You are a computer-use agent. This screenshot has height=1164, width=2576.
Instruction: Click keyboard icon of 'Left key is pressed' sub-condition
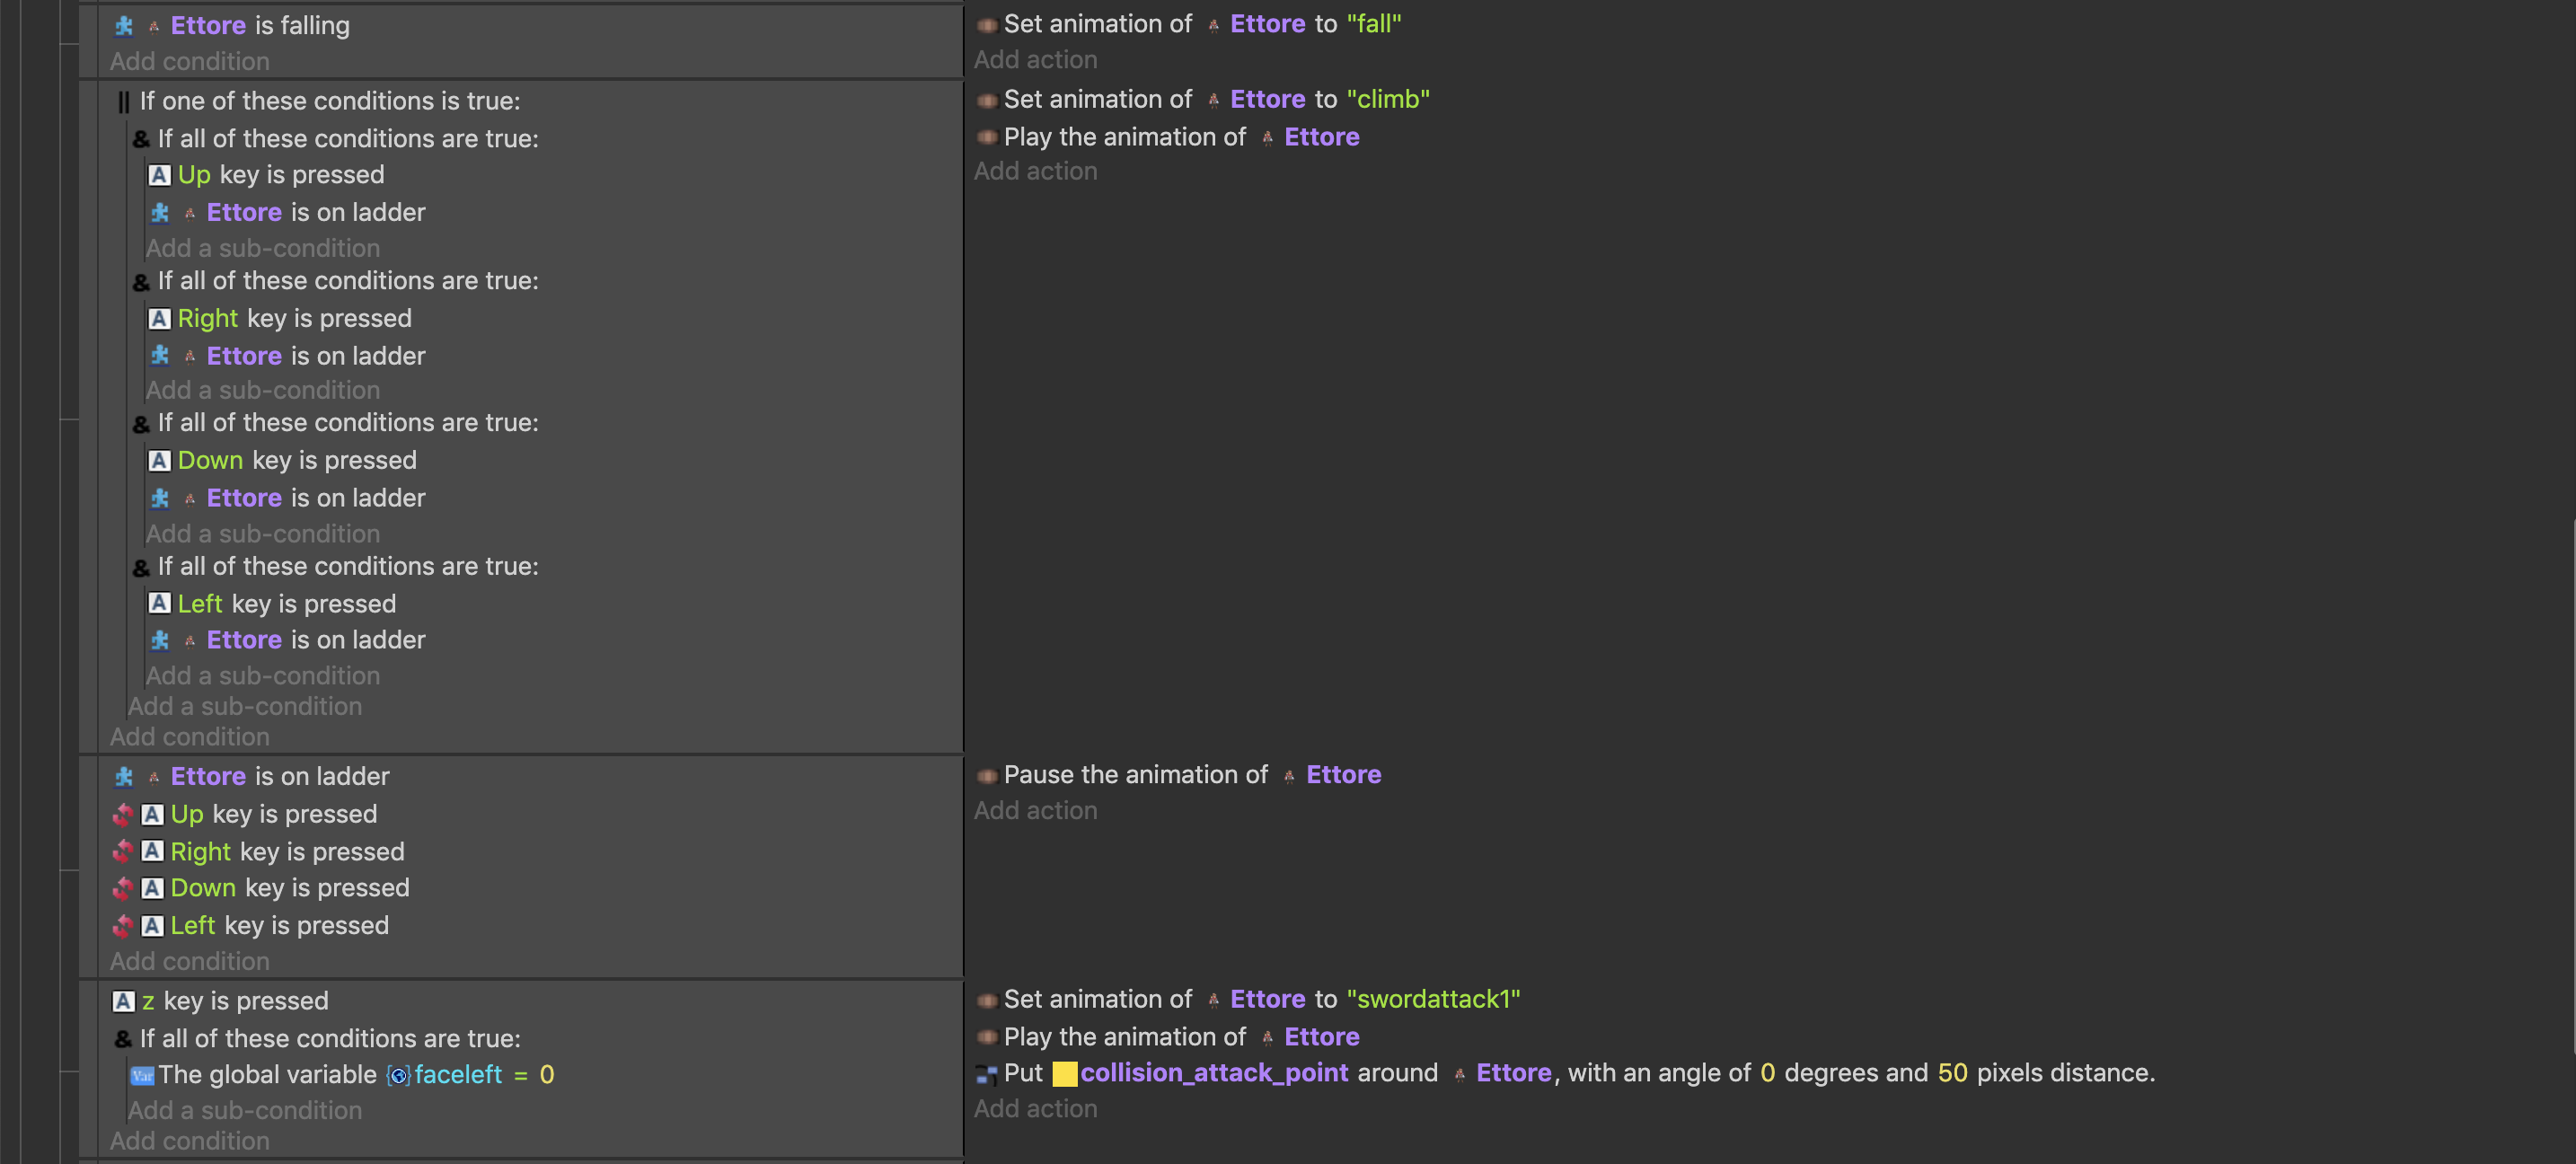coord(159,603)
